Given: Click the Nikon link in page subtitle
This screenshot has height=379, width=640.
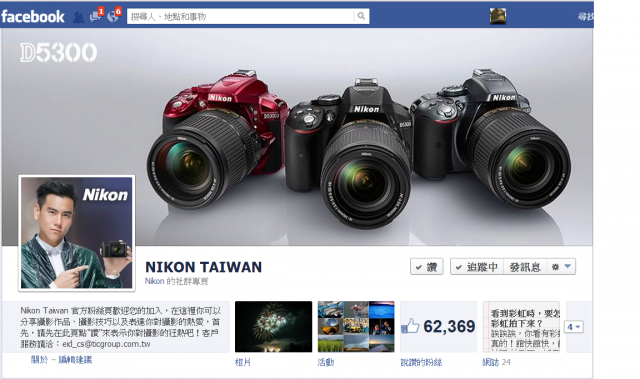Looking at the screenshot, I should pyautogui.click(x=154, y=281).
